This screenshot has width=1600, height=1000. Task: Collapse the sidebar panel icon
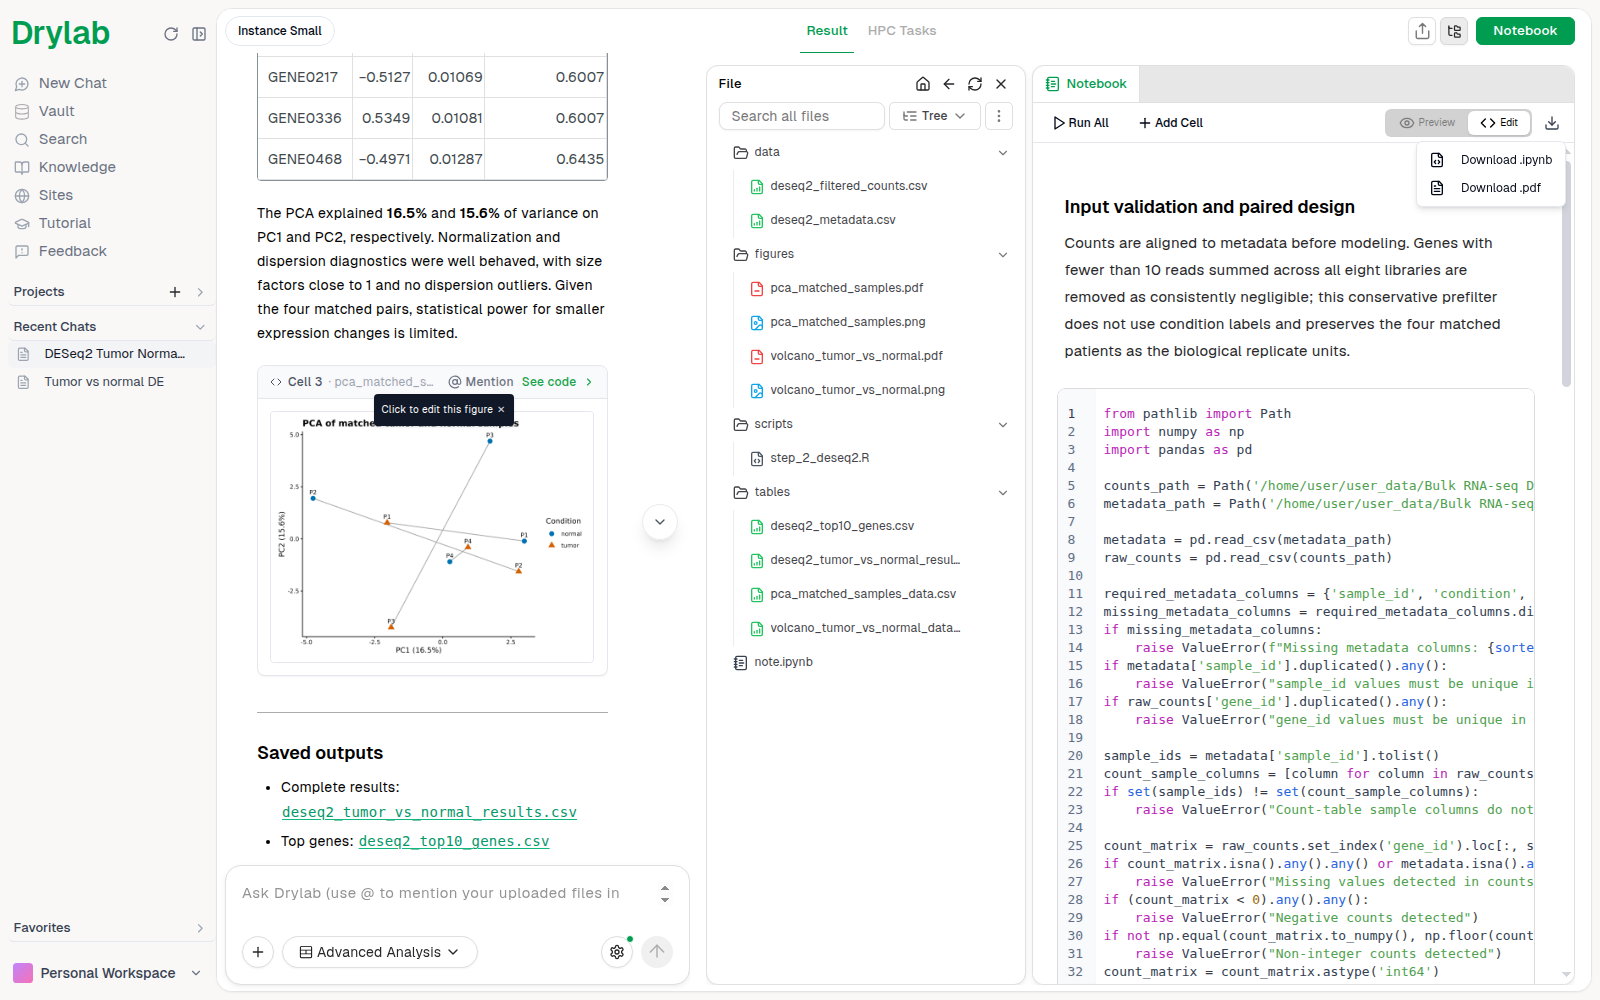199,34
